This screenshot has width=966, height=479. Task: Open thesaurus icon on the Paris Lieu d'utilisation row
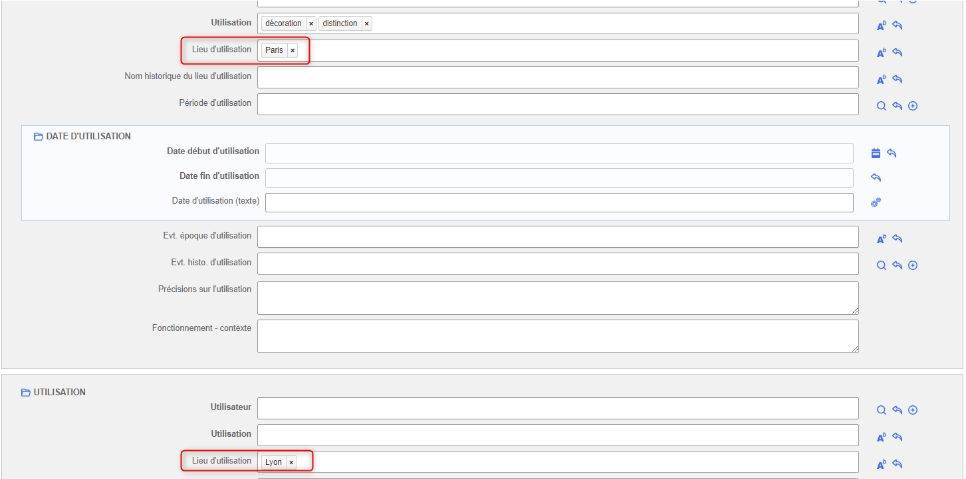coord(881,53)
